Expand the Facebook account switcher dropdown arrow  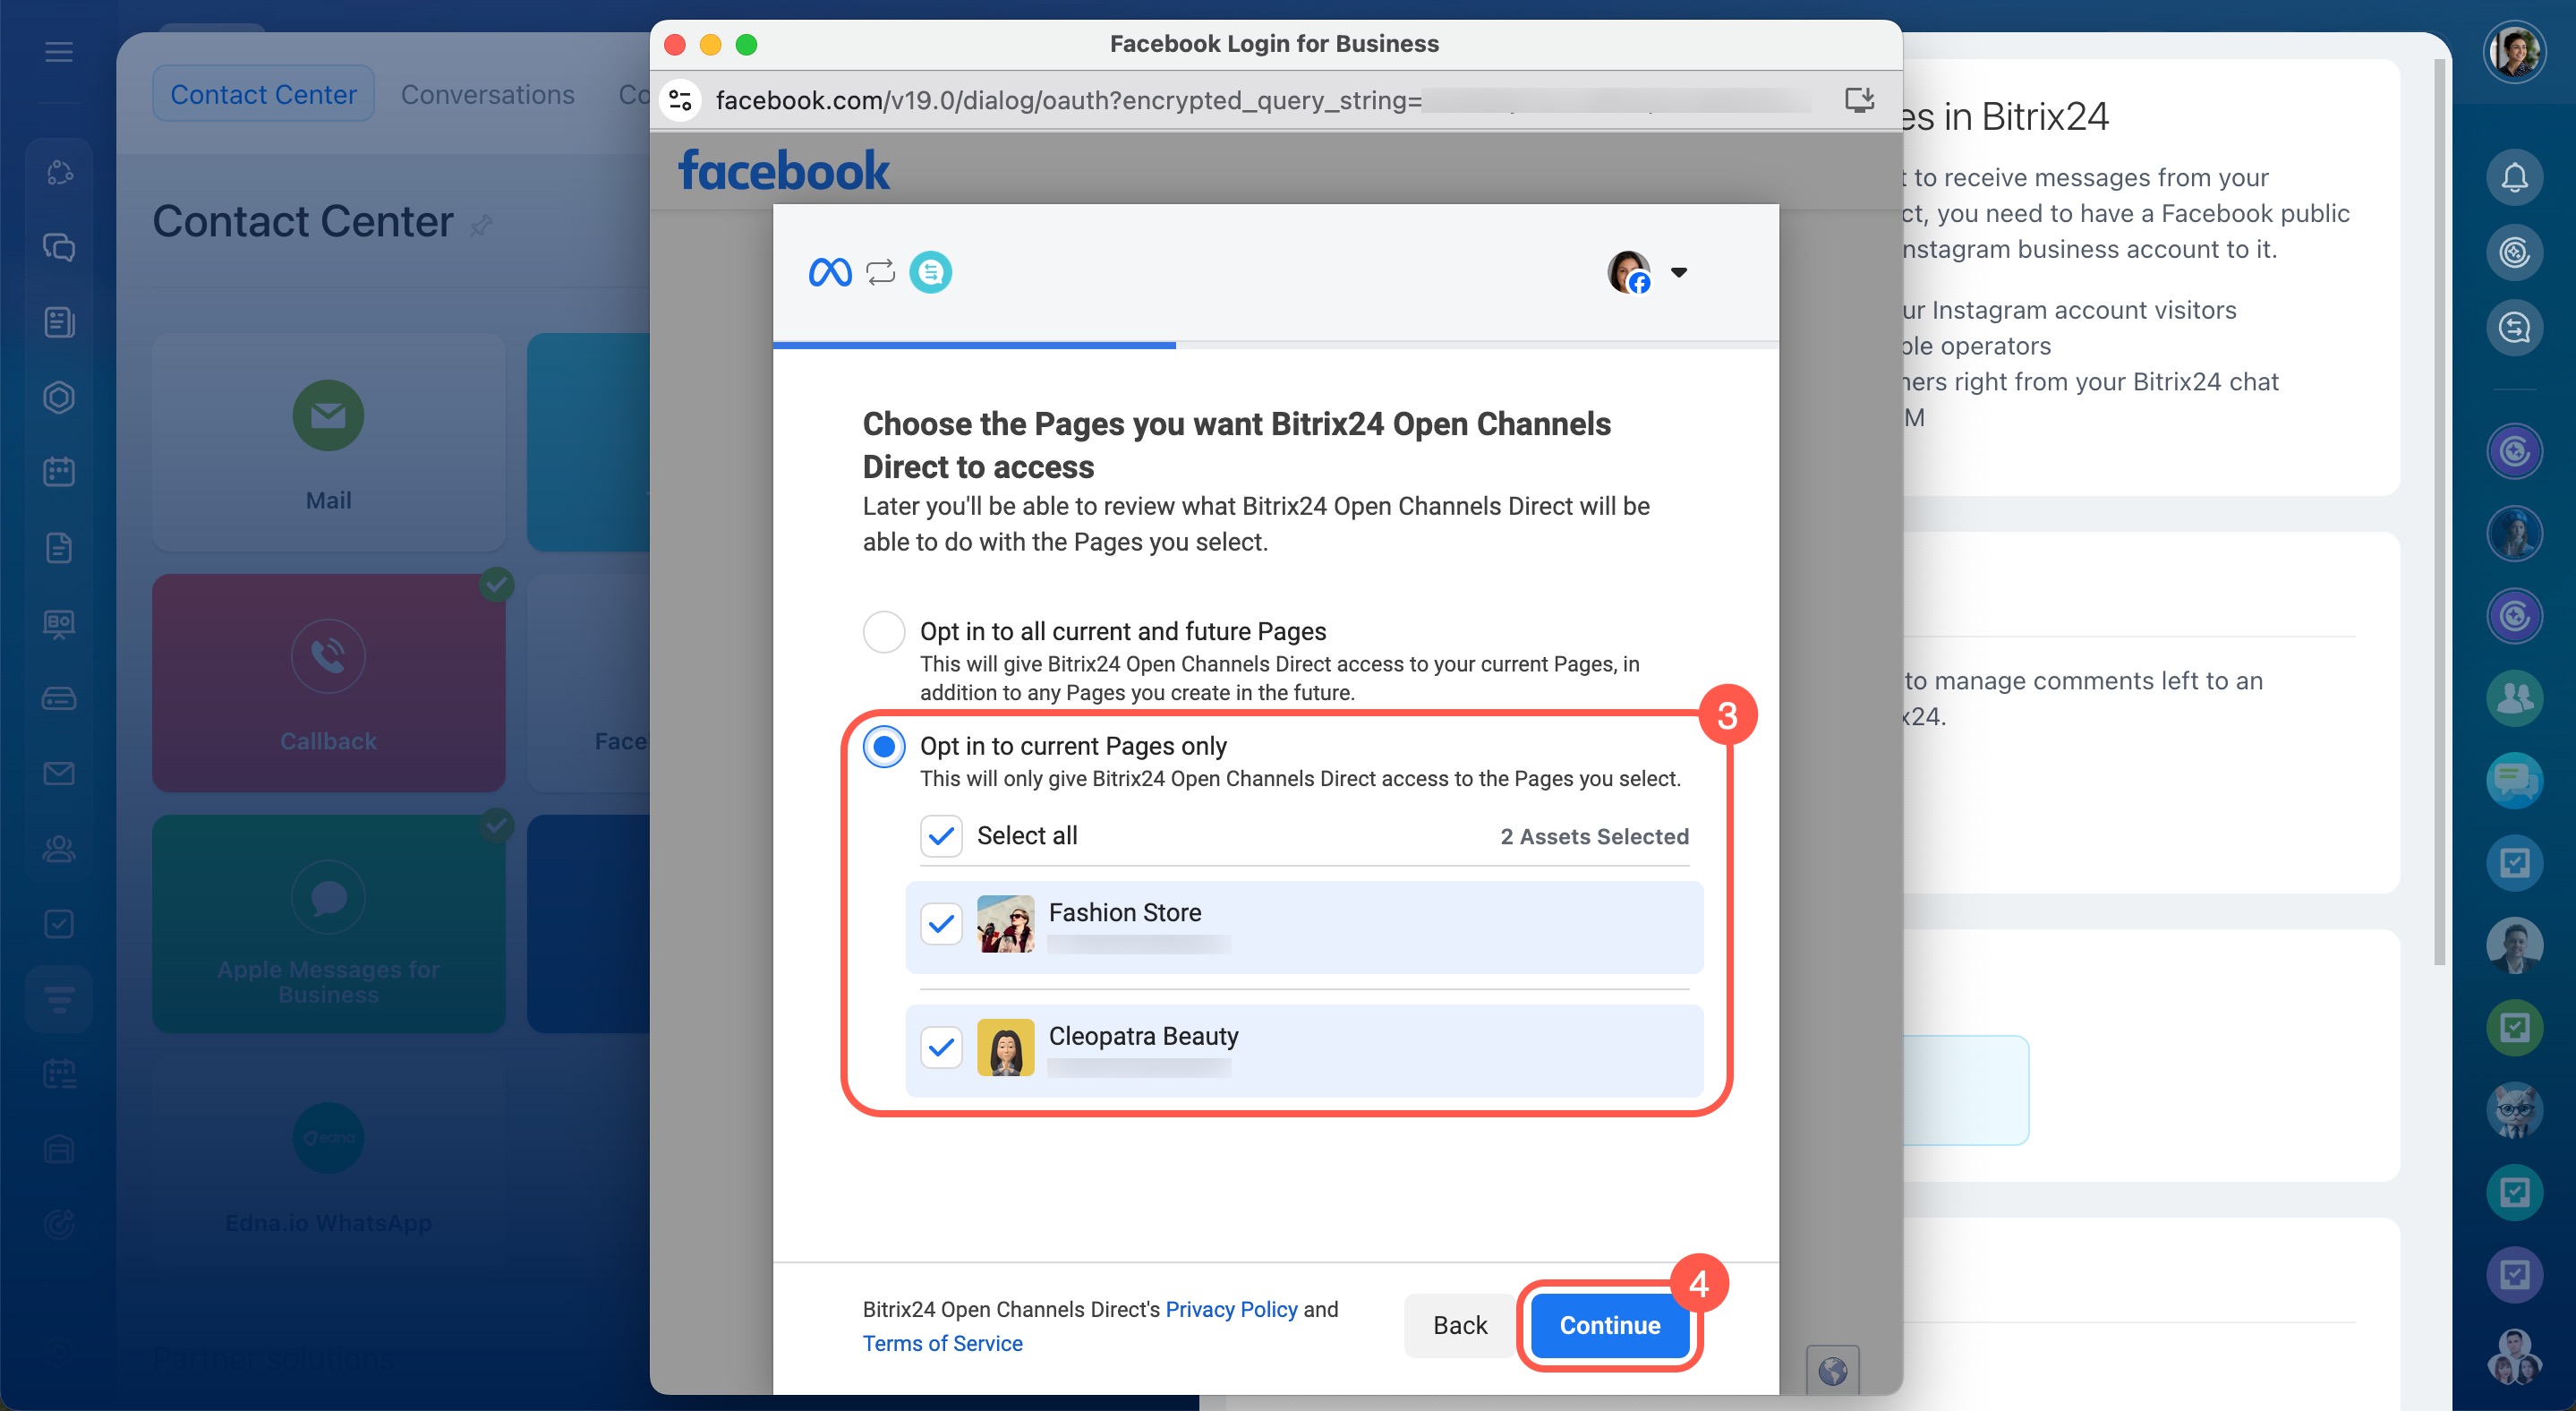(x=1679, y=272)
